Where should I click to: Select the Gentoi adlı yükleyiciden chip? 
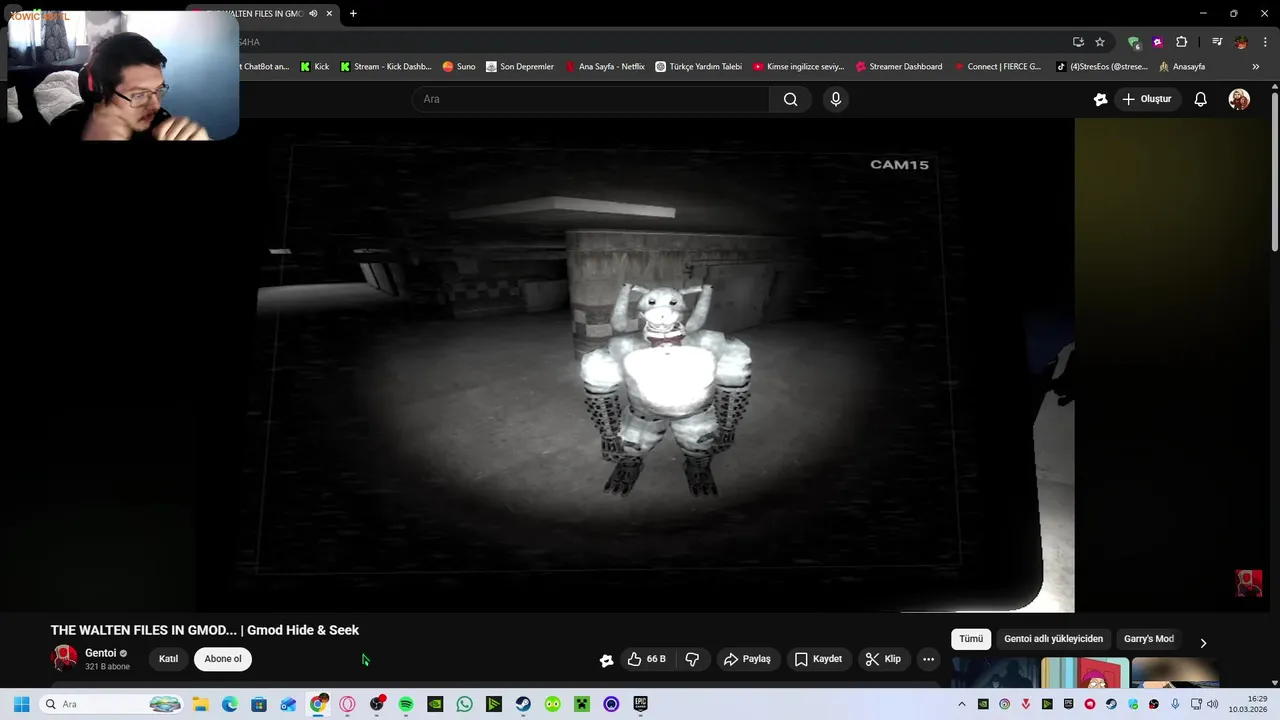click(x=1053, y=639)
